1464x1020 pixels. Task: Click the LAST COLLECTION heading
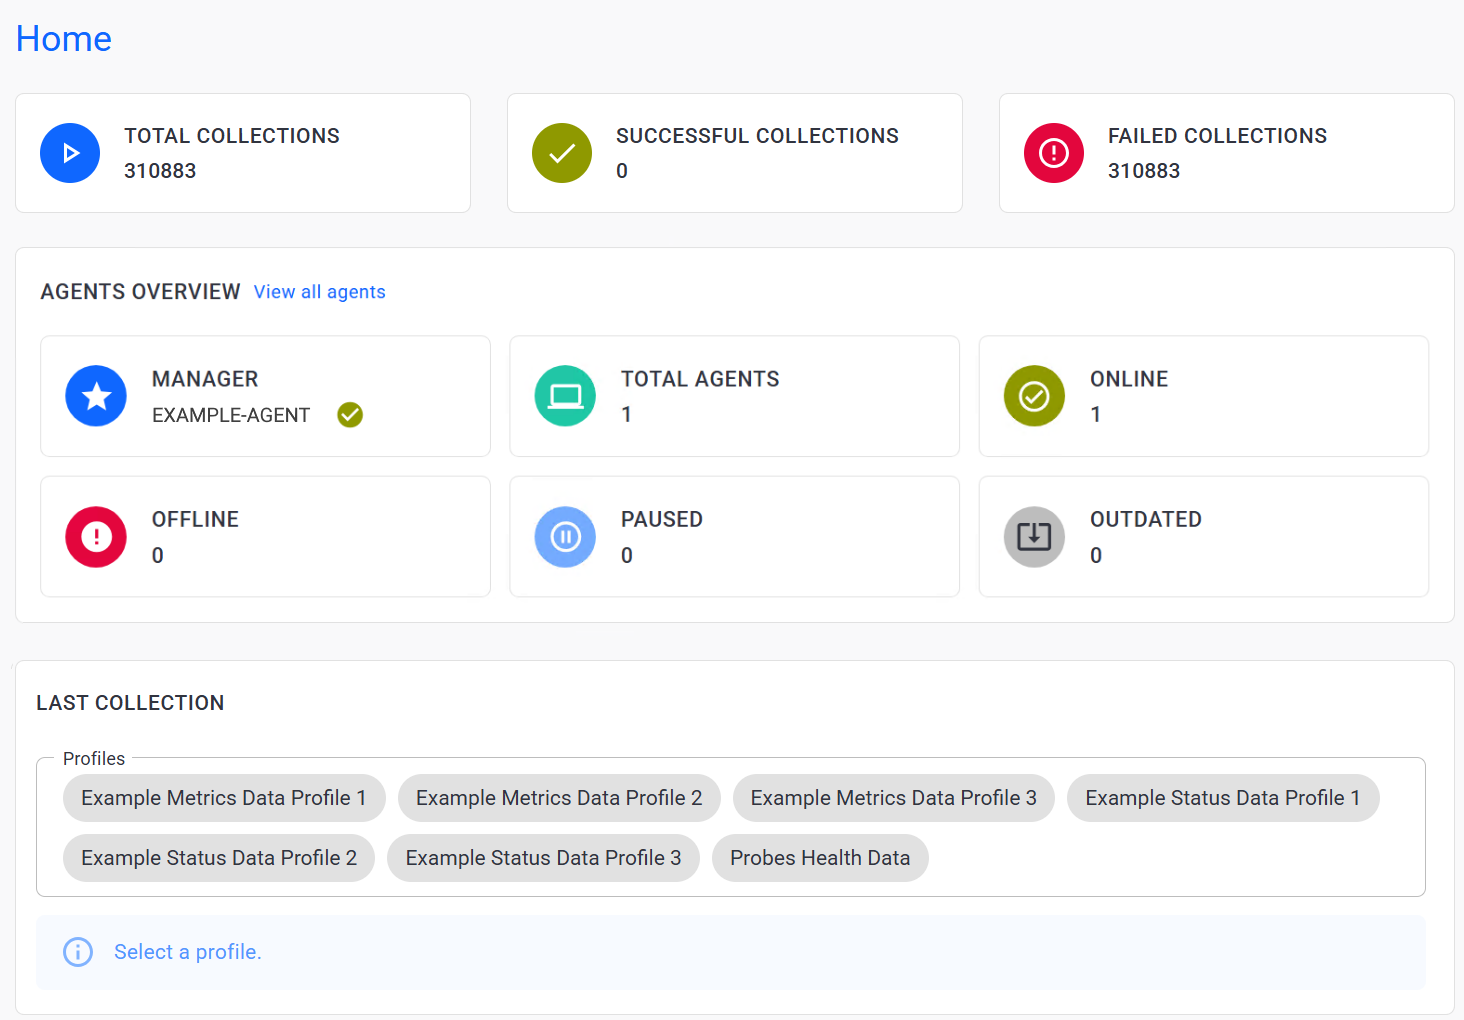[x=130, y=703]
